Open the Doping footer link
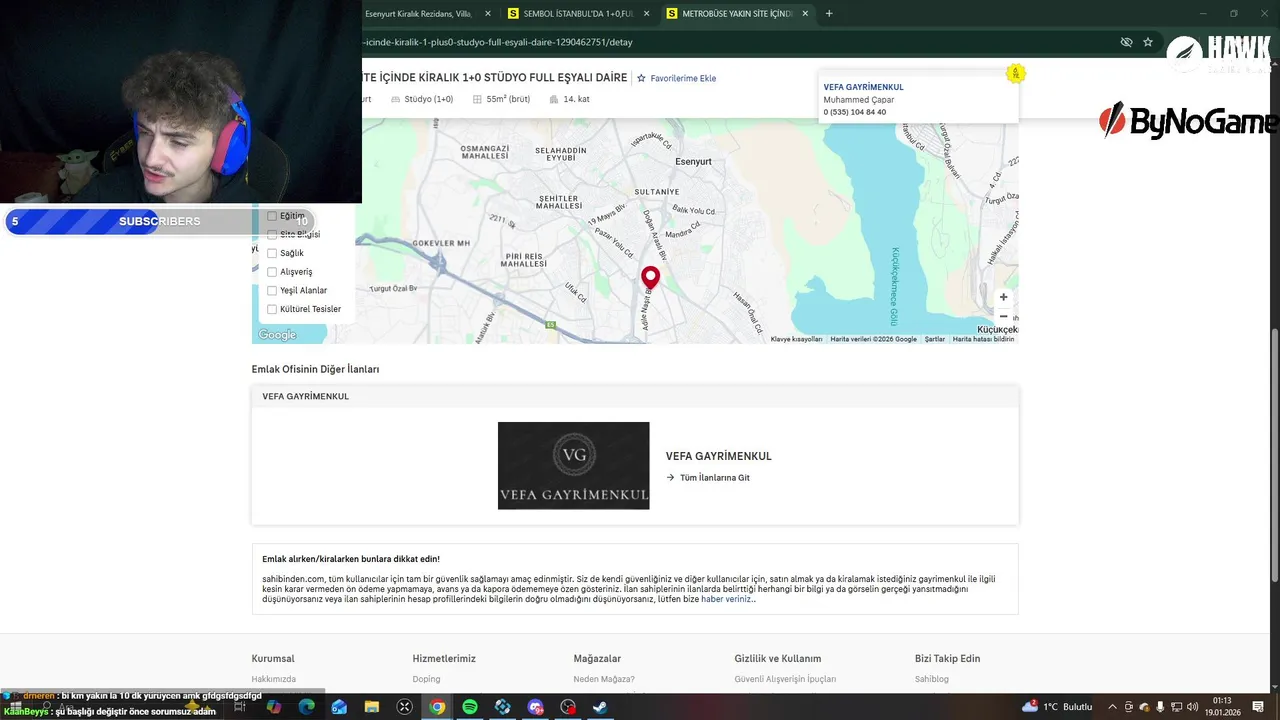 click(x=426, y=679)
